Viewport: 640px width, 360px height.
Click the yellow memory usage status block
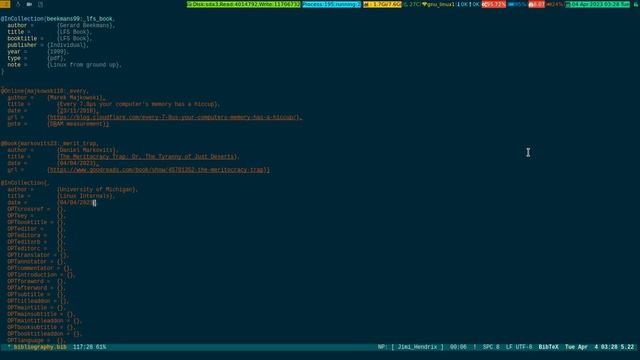[382, 4]
